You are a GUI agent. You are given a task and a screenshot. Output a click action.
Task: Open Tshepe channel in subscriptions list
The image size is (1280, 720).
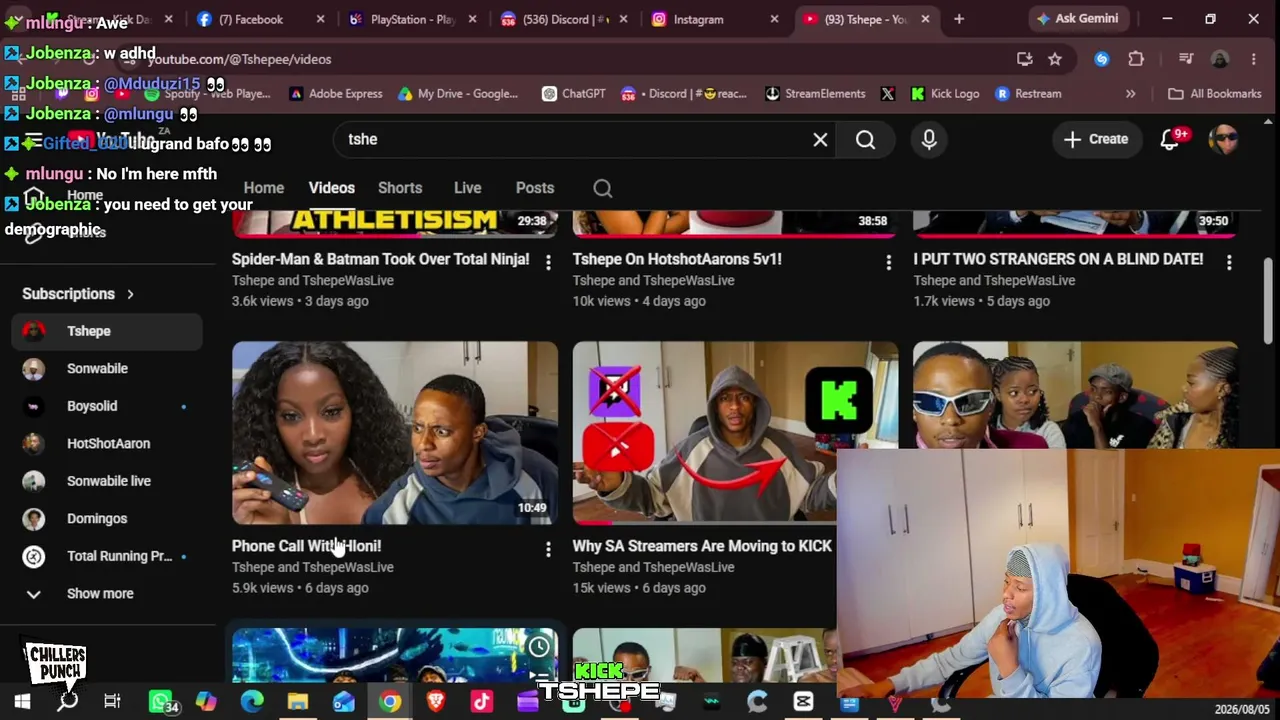pyautogui.click(x=107, y=331)
